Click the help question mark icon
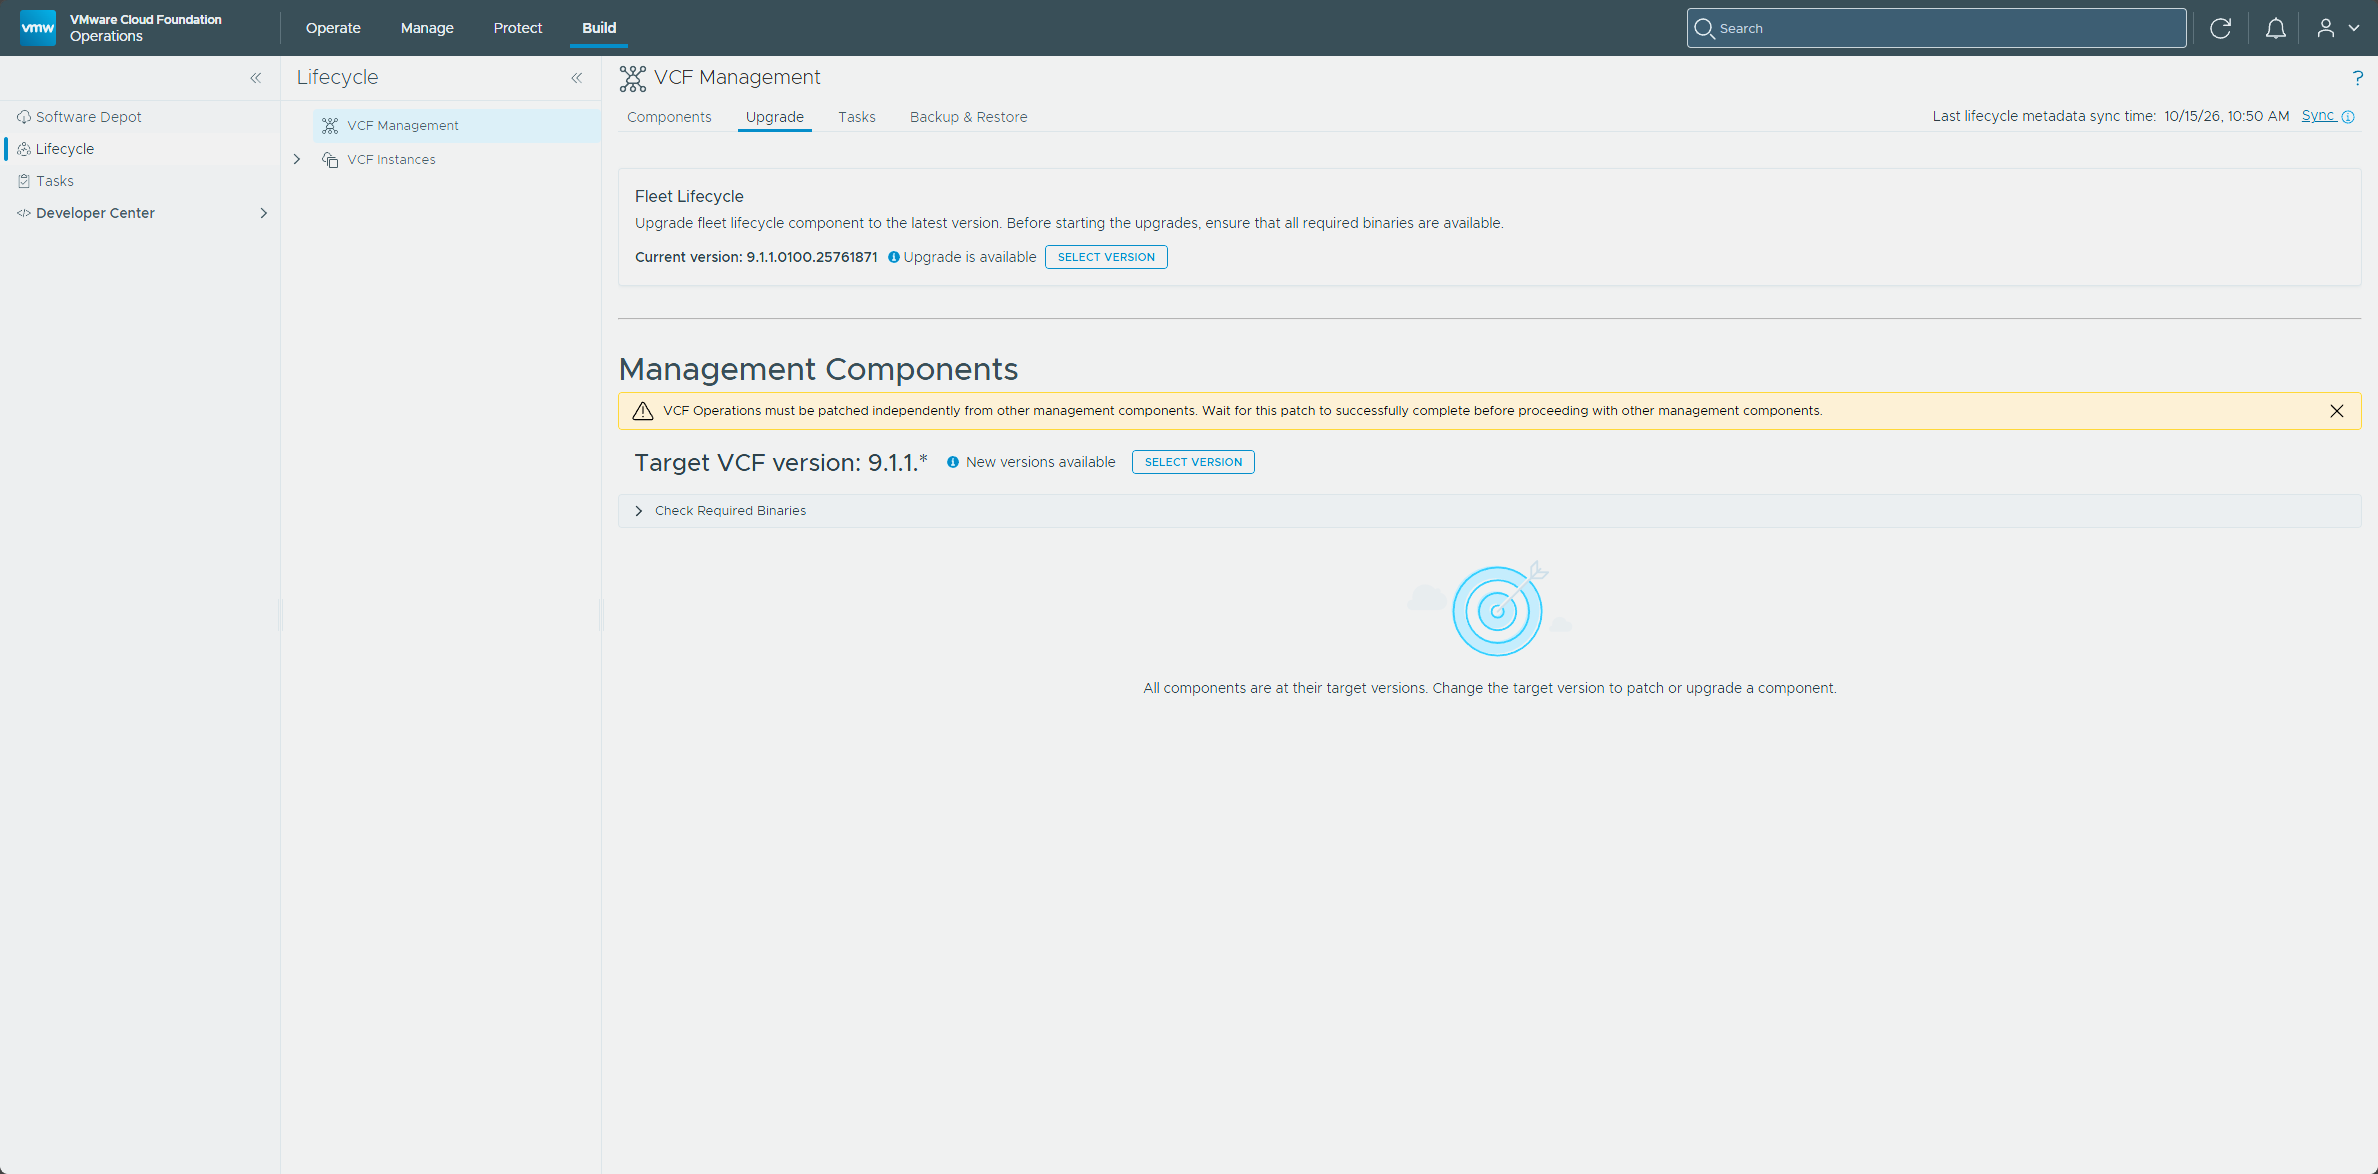The image size is (2378, 1174). coord(2357,78)
